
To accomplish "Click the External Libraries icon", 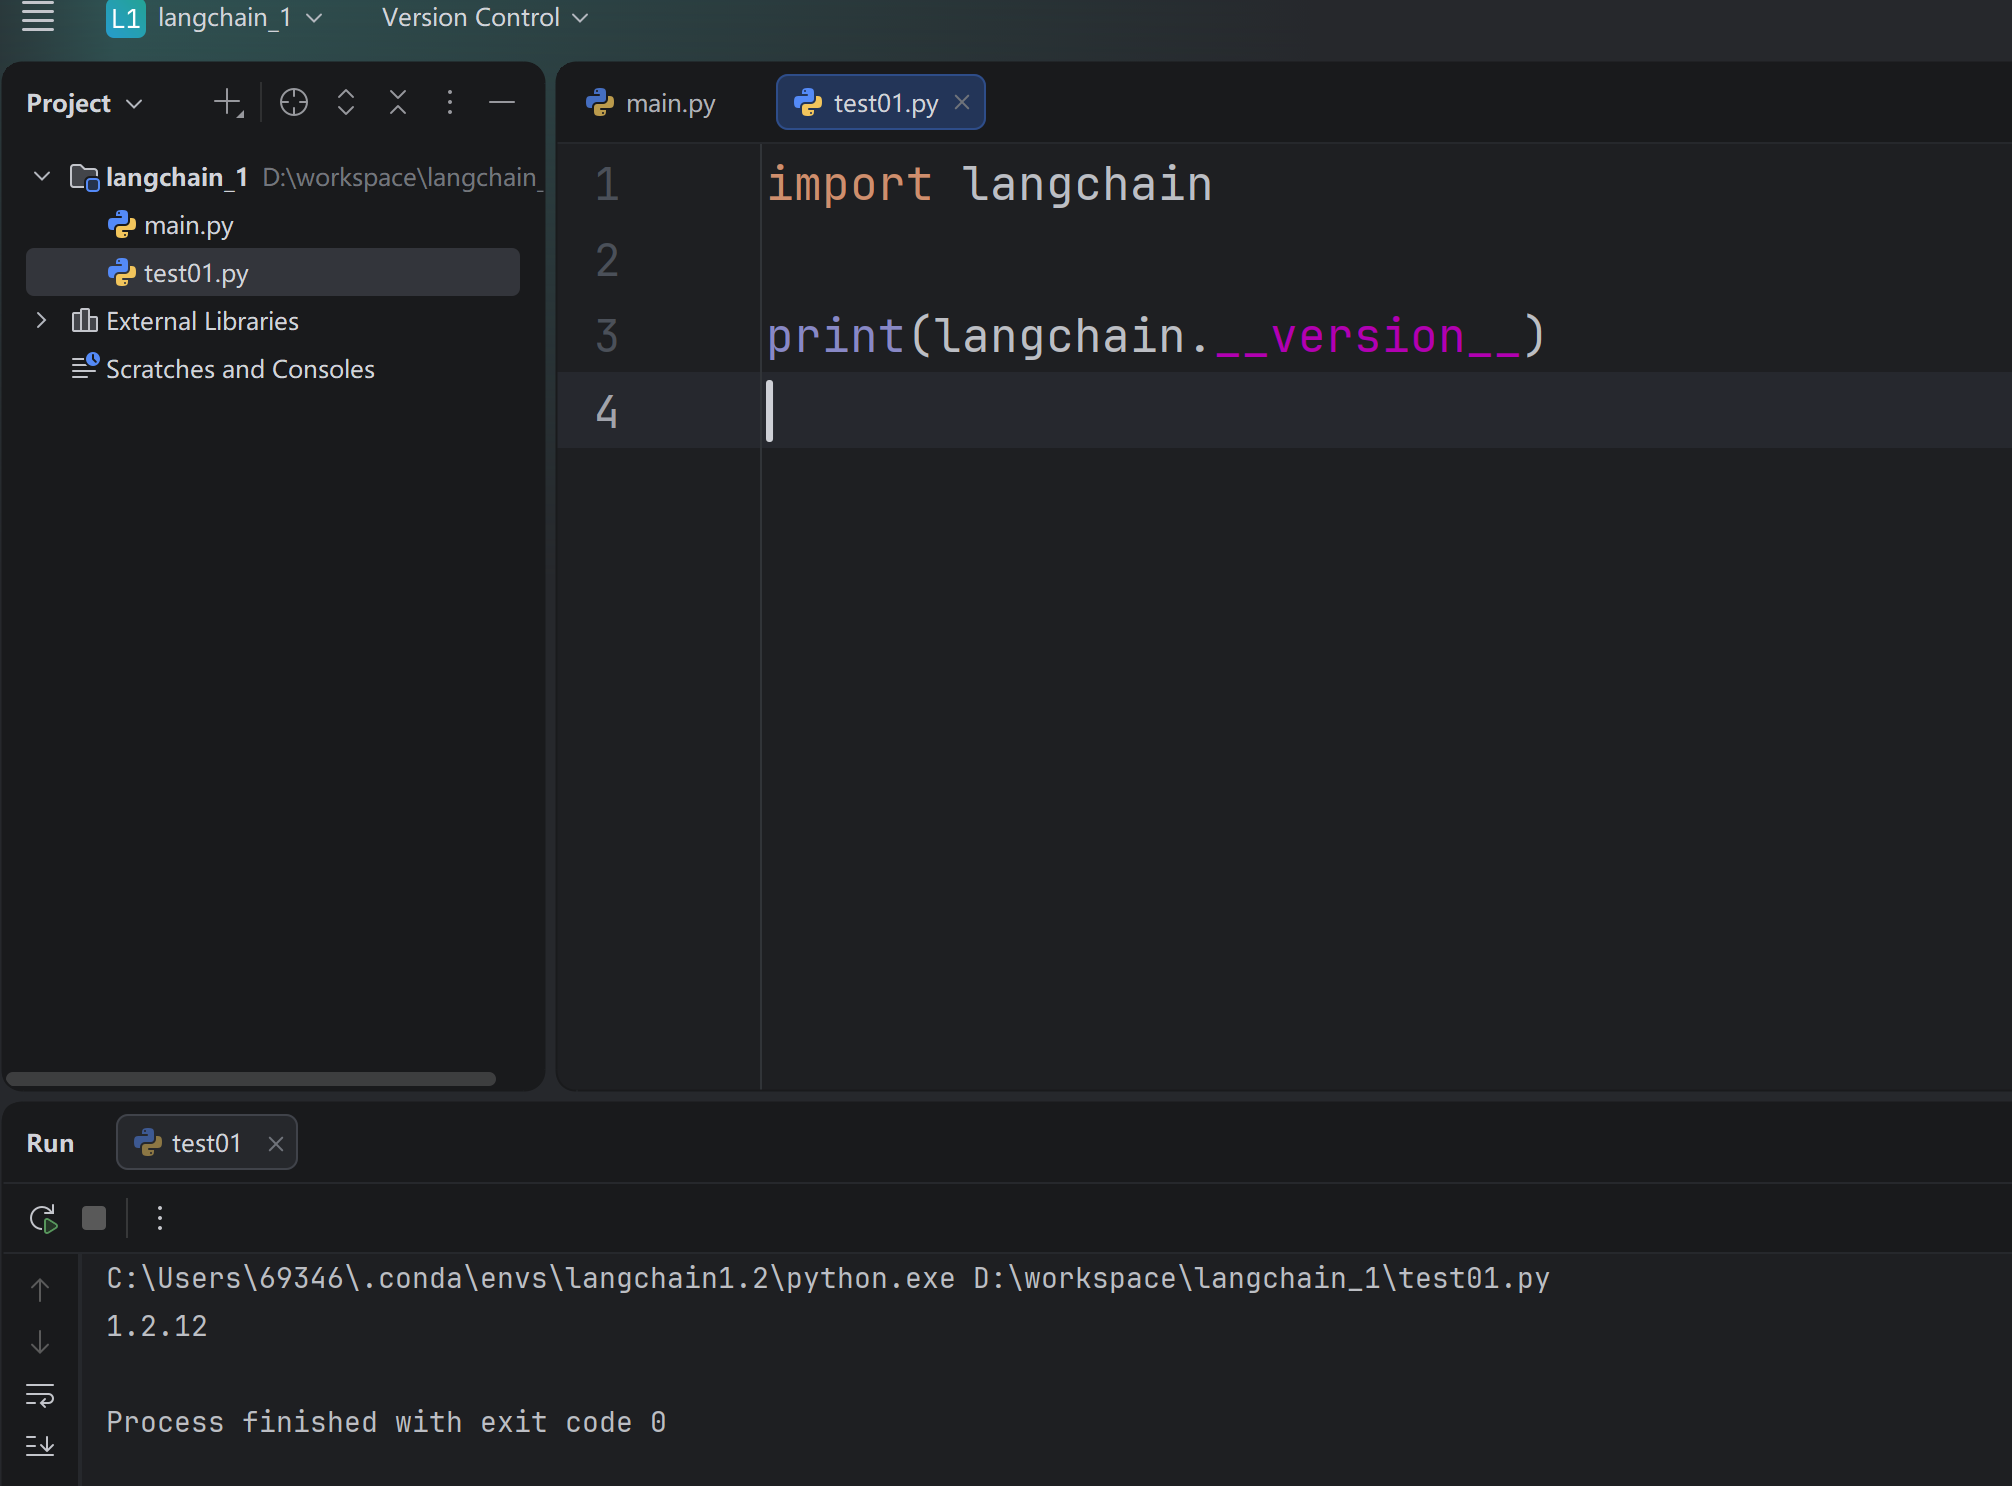I will pyautogui.click(x=85, y=321).
